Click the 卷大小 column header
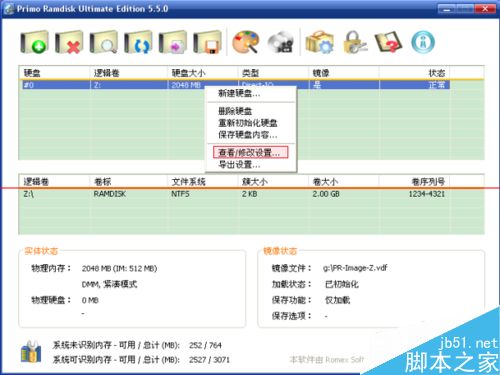The width and height of the screenshot is (500, 375). (x=343, y=182)
